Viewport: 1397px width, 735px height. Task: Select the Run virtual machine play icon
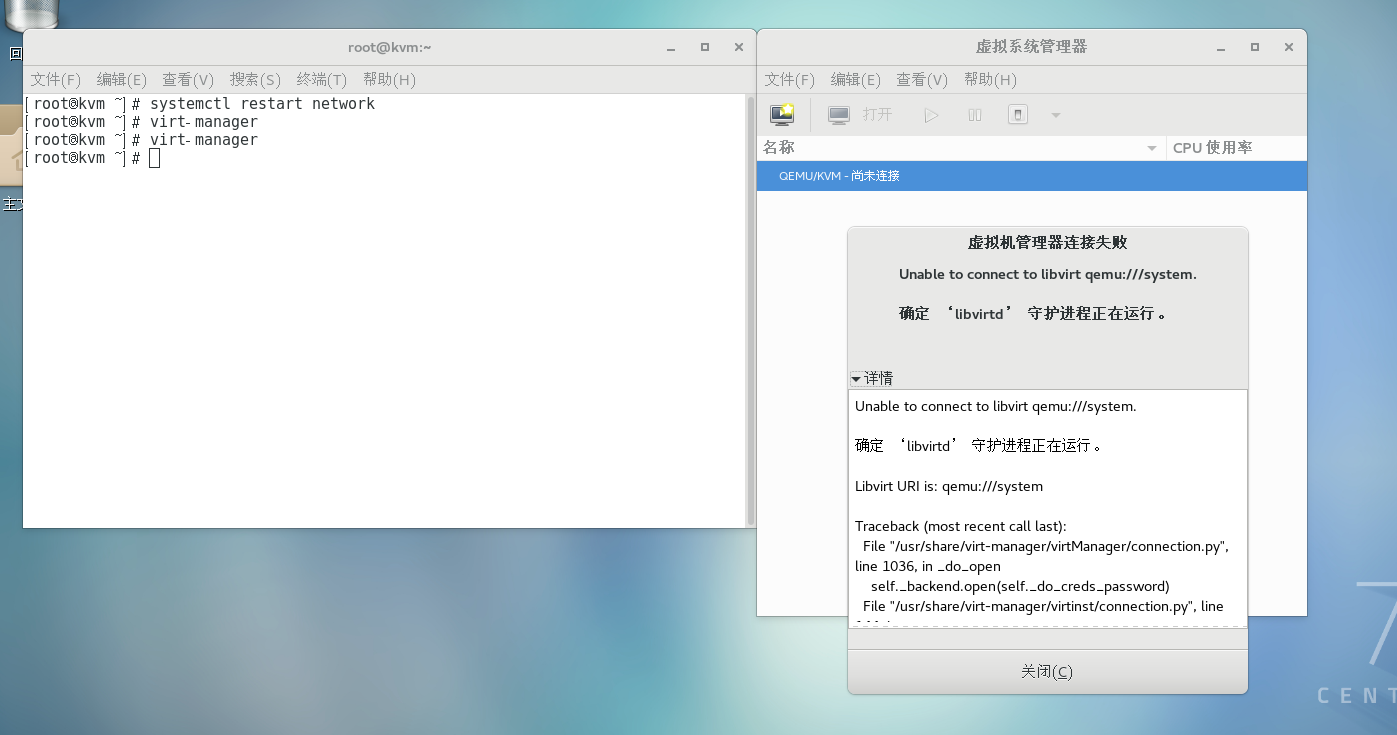(931, 114)
